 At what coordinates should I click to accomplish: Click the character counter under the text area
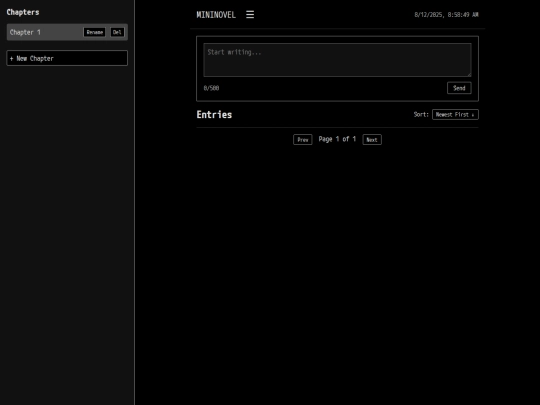pyautogui.click(x=211, y=88)
